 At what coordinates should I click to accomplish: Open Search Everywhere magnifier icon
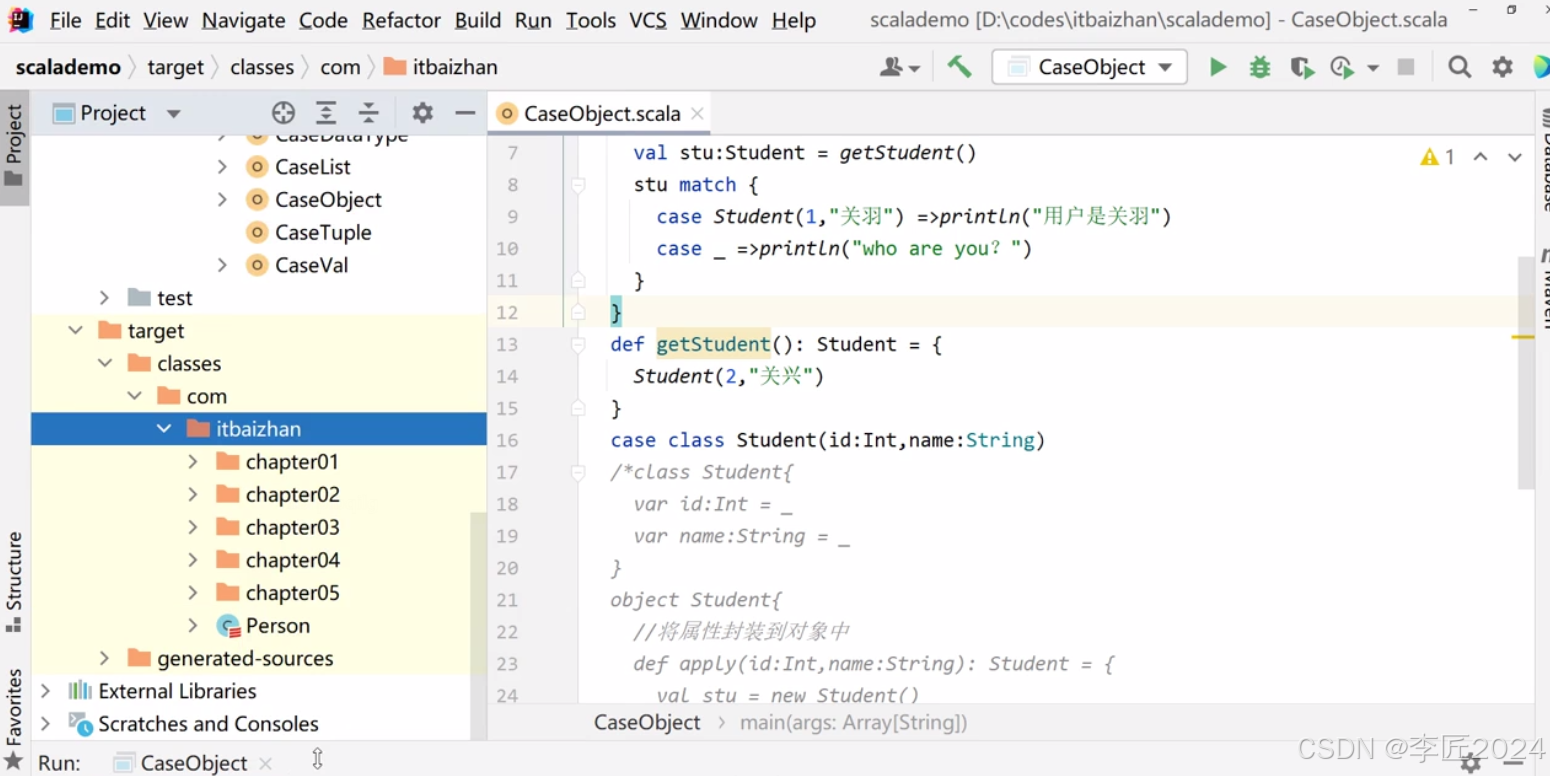click(1459, 67)
